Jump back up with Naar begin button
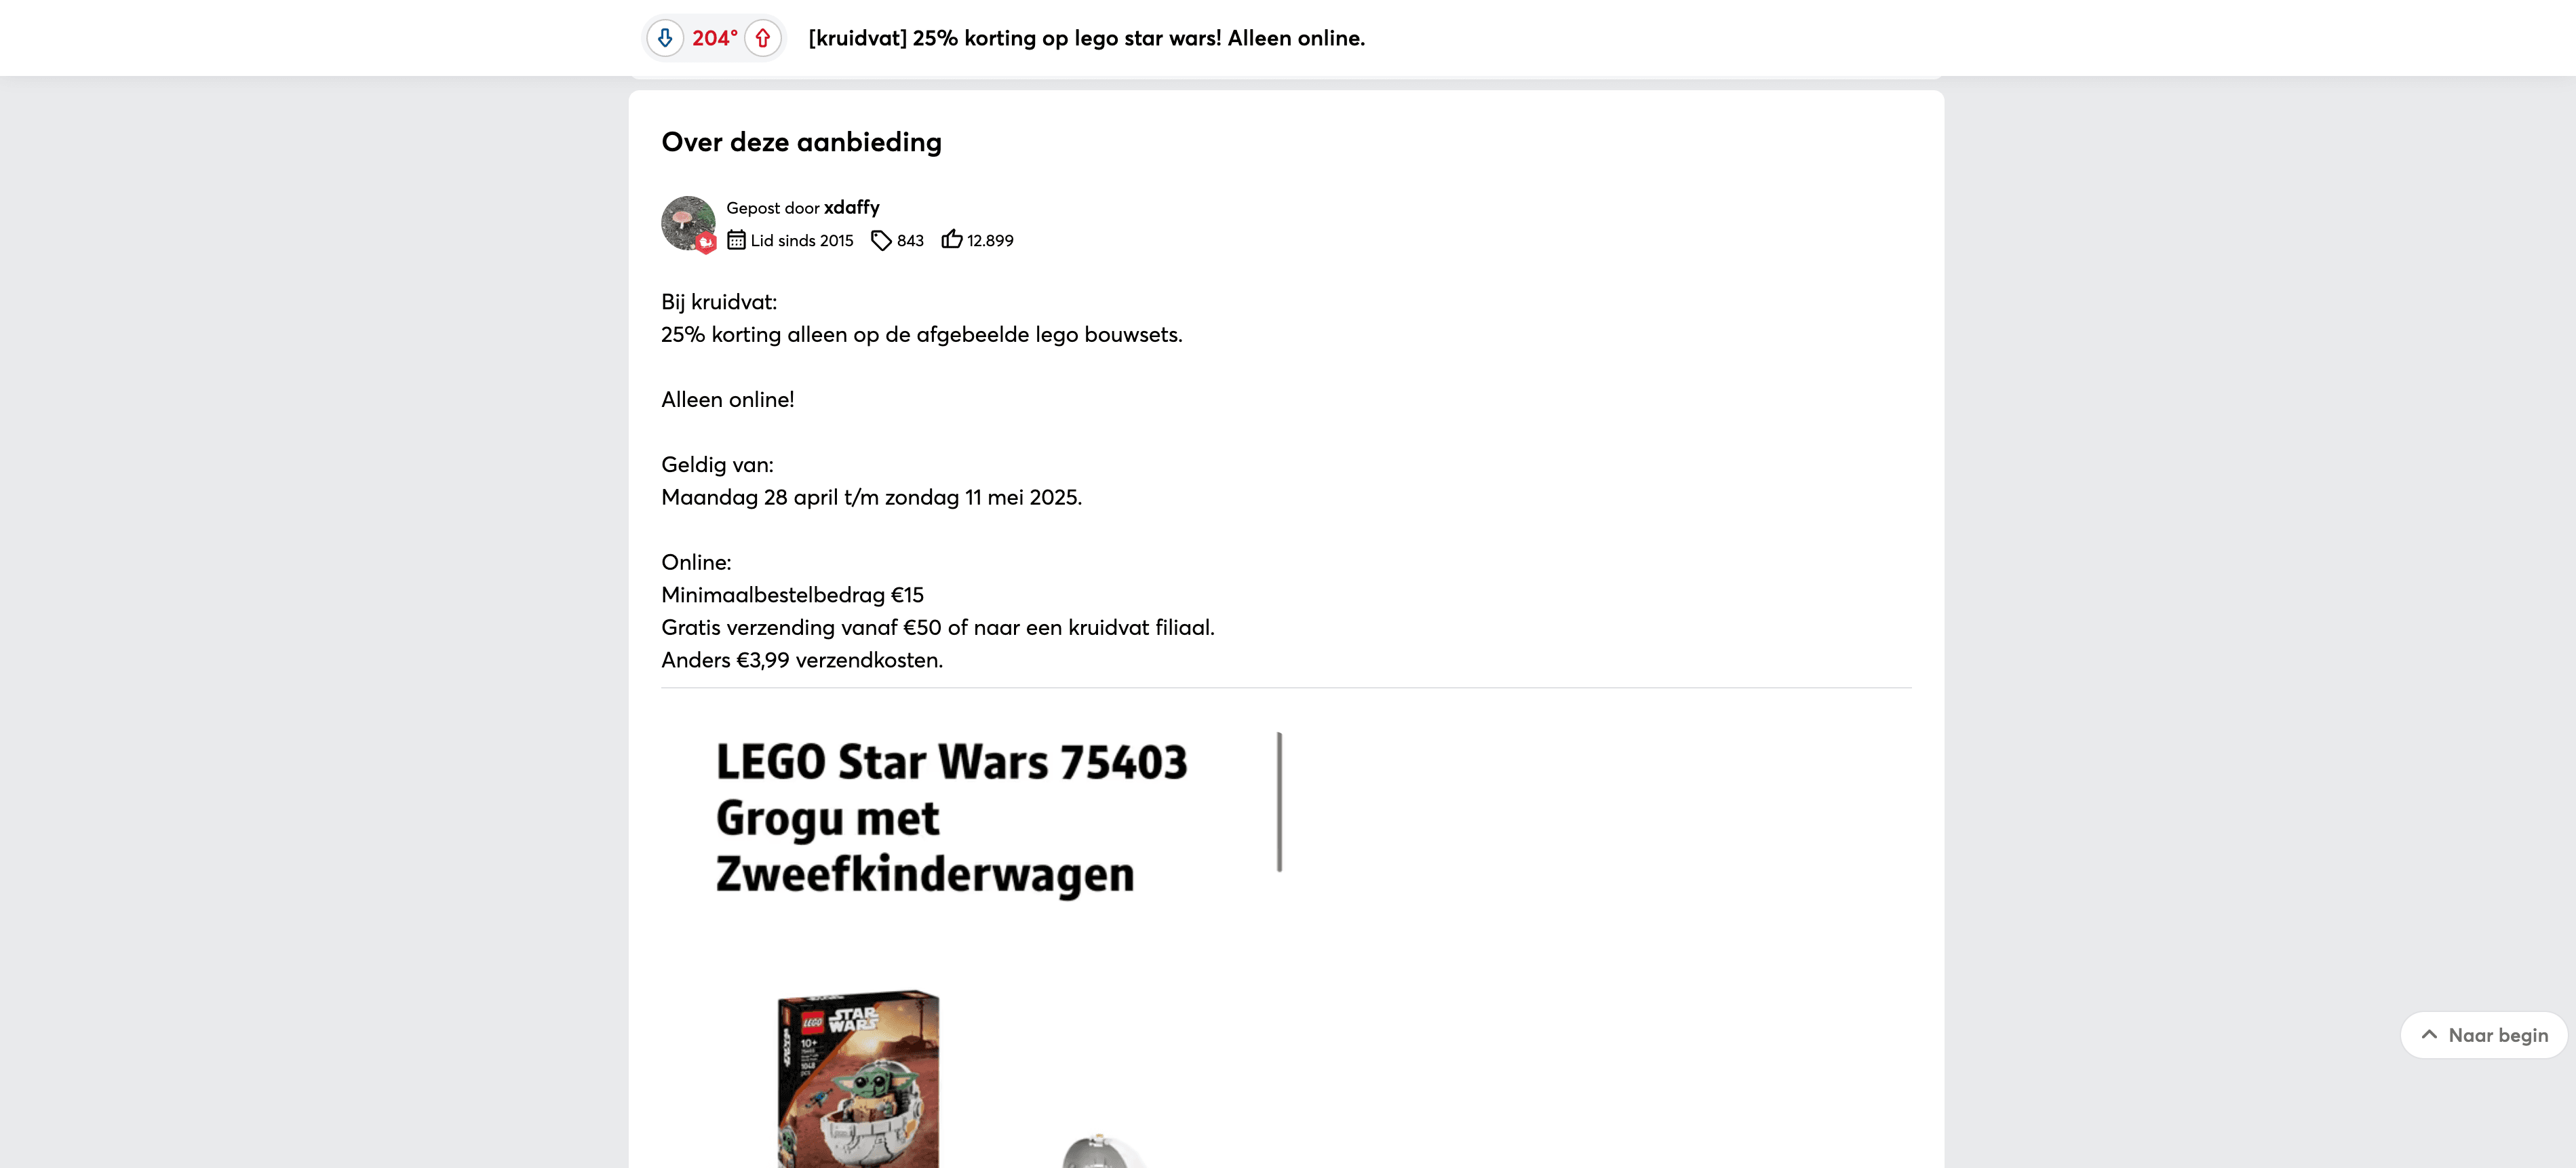 point(2484,1035)
